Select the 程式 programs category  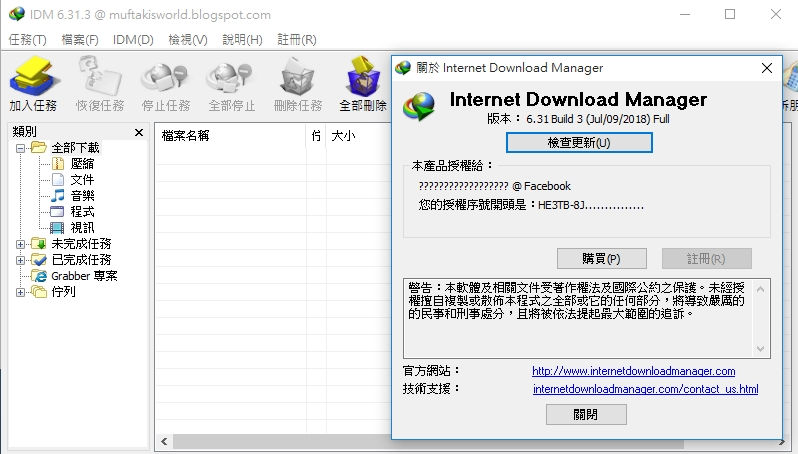click(82, 212)
